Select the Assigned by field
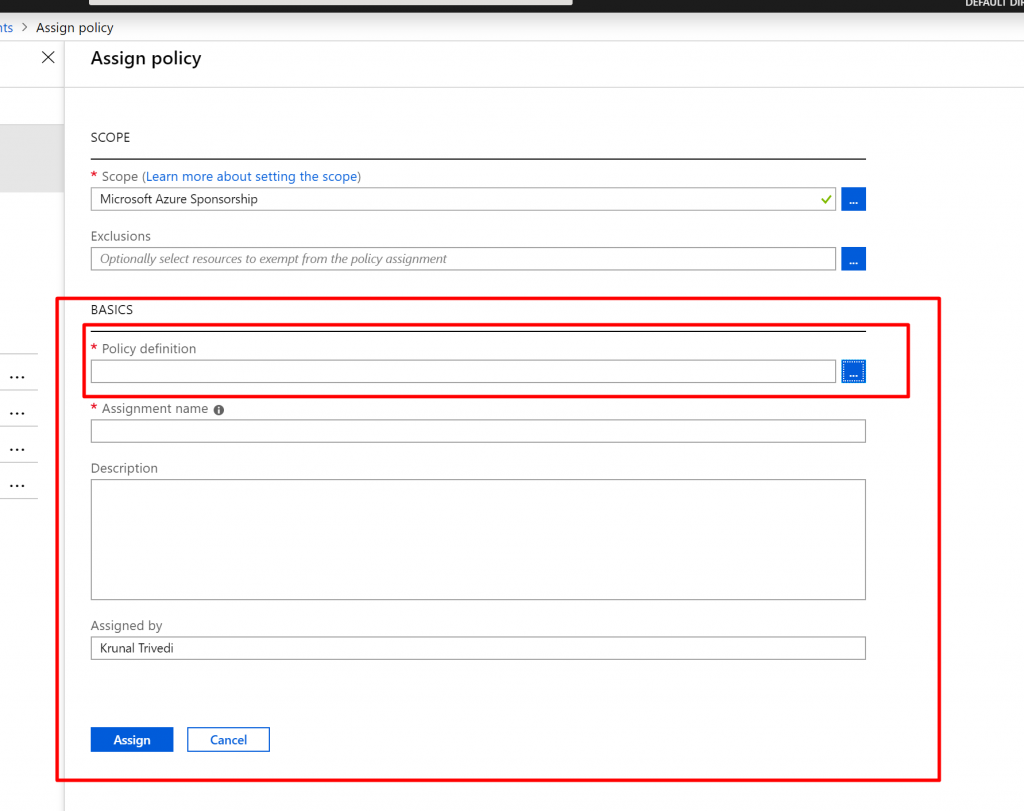This screenshot has width=1024, height=811. coord(477,648)
